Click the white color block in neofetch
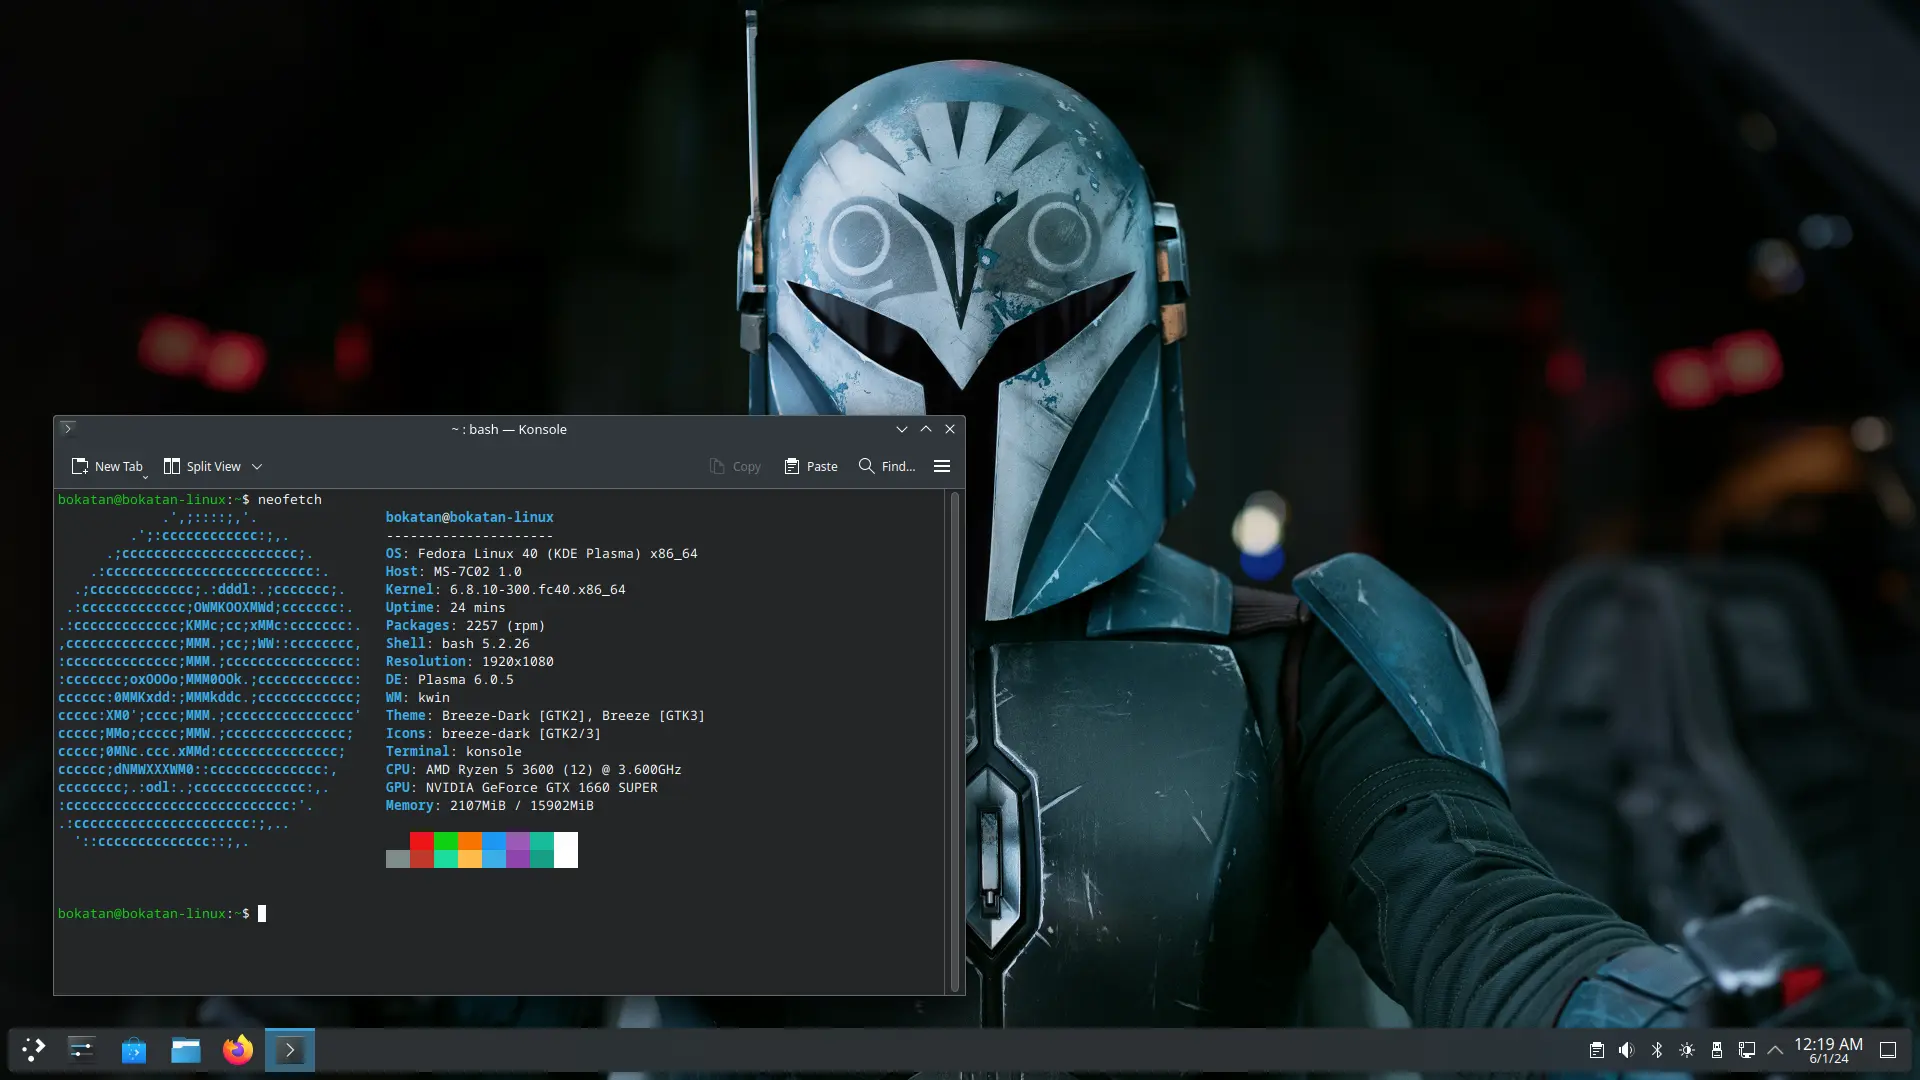The height and width of the screenshot is (1080, 1920). point(566,850)
